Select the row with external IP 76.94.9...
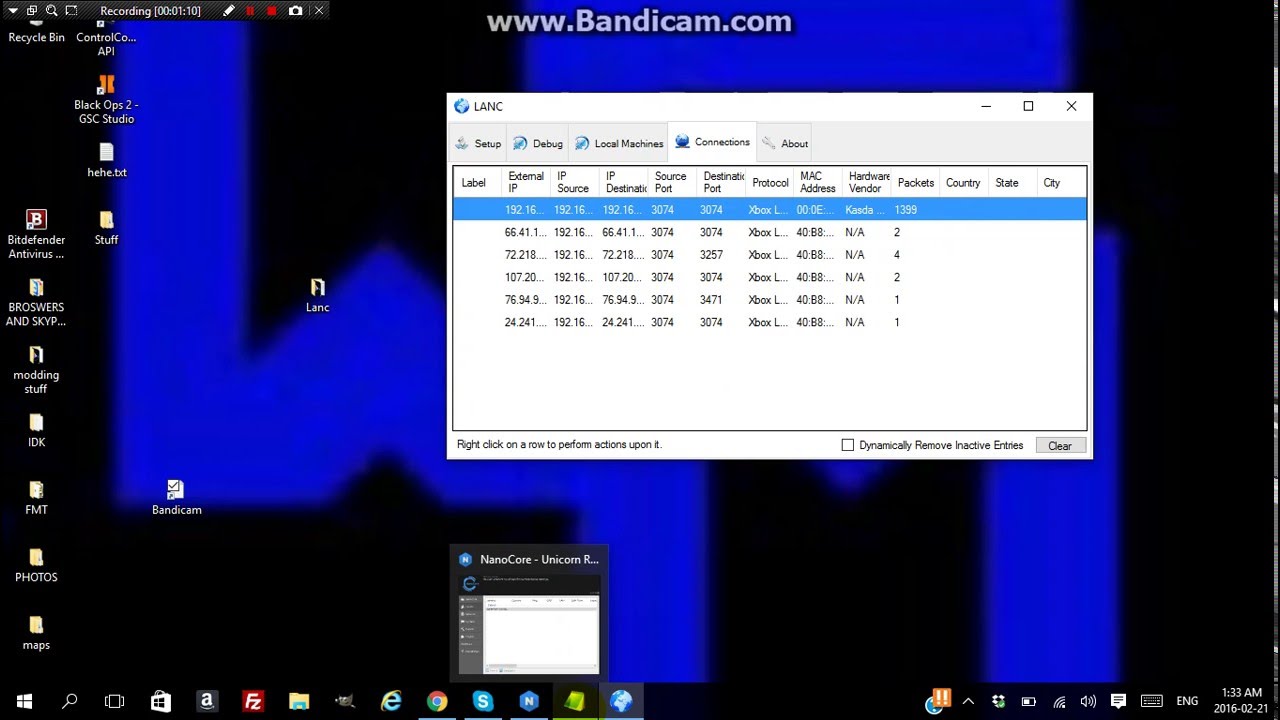Screen dimensions: 1280x720 tap(770, 300)
